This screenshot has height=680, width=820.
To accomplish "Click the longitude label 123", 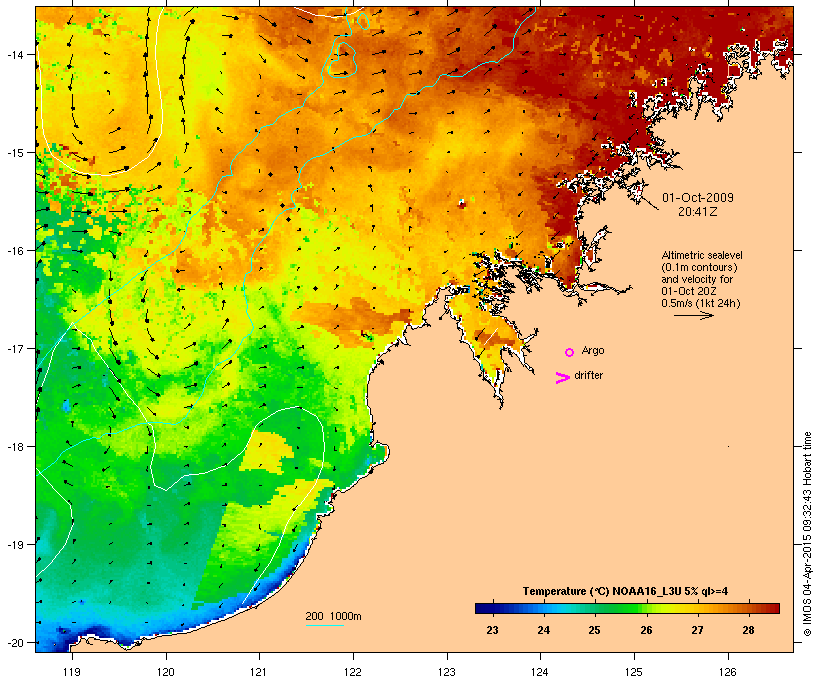I will tap(447, 672).
